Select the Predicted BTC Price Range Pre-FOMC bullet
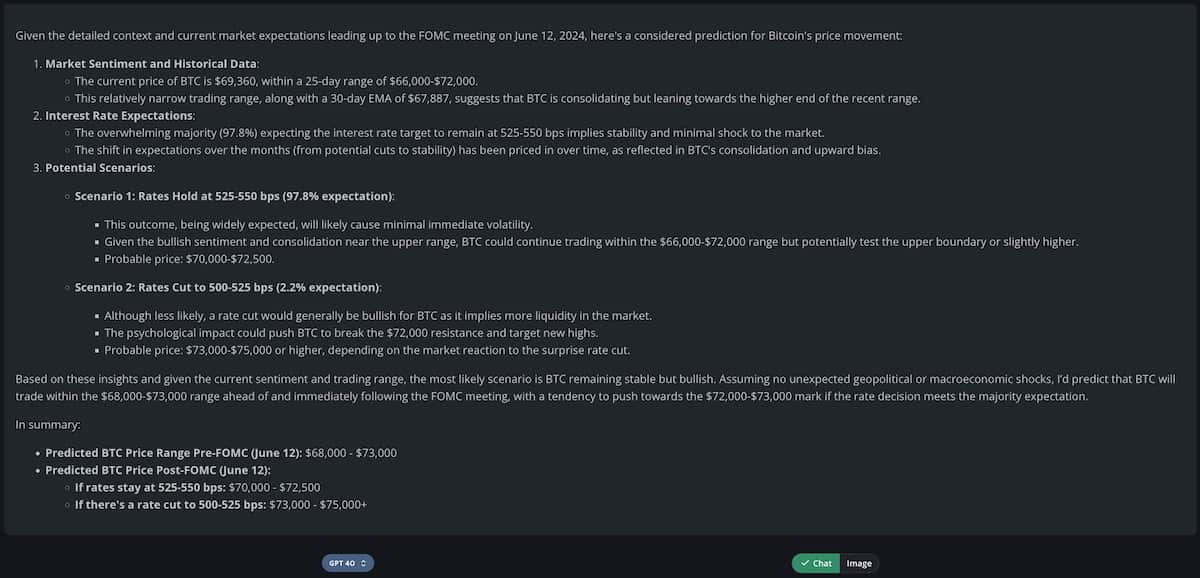The height and width of the screenshot is (578, 1200). point(222,452)
